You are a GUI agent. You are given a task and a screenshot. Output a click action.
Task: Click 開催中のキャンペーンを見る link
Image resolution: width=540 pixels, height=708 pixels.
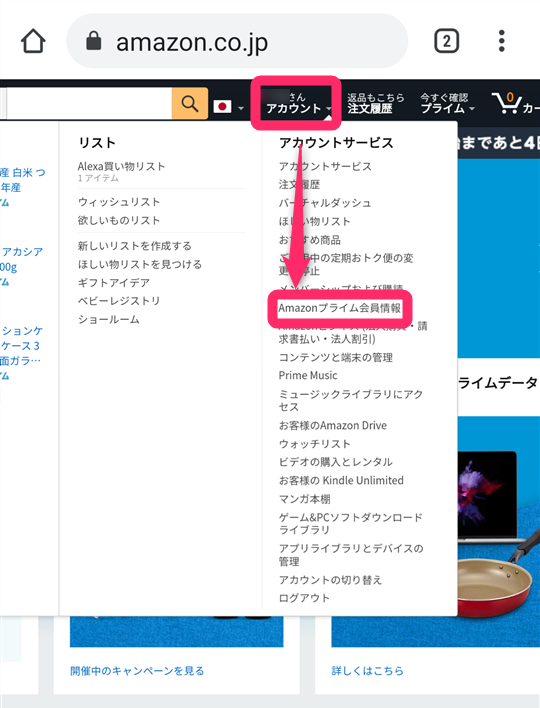click(x=137, y=671)
